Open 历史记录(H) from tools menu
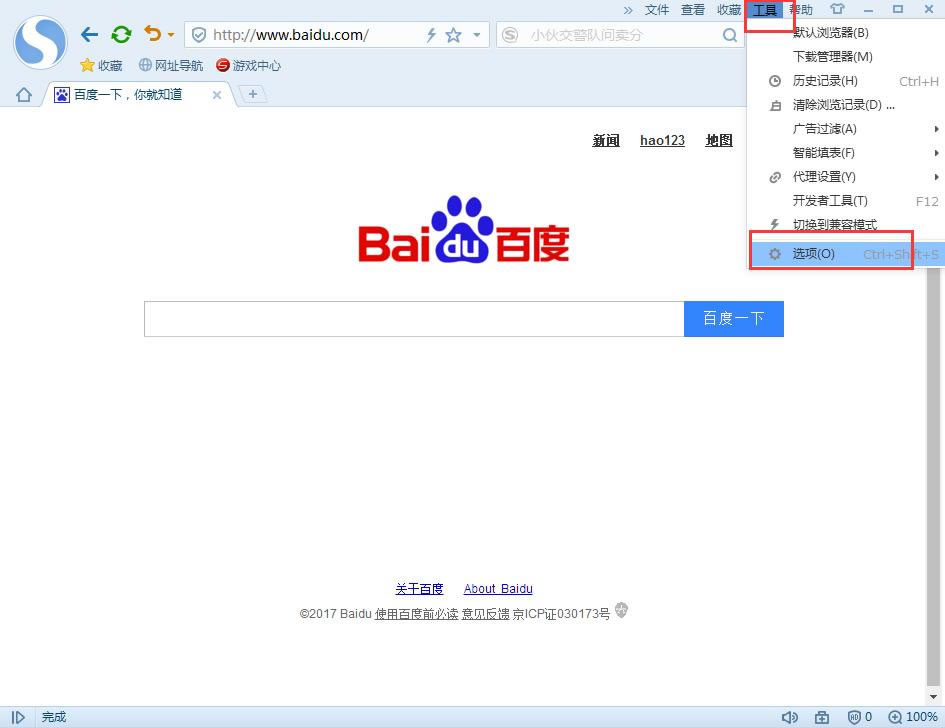This screenshot has width=945, height=728. click(x=846, y=81)
